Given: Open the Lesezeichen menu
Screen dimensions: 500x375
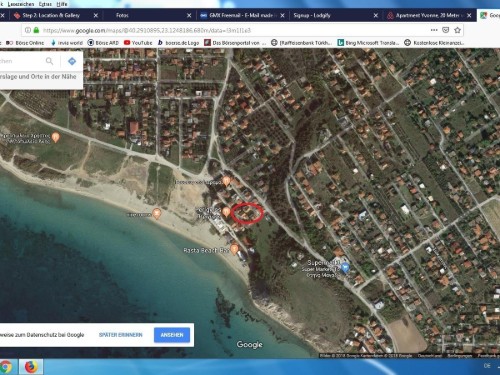Looking at the screenshot, I should [20, 4].
